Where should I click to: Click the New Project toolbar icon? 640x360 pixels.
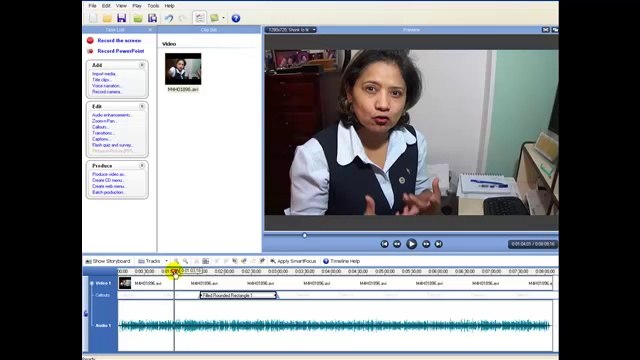[x=93, y=18]
